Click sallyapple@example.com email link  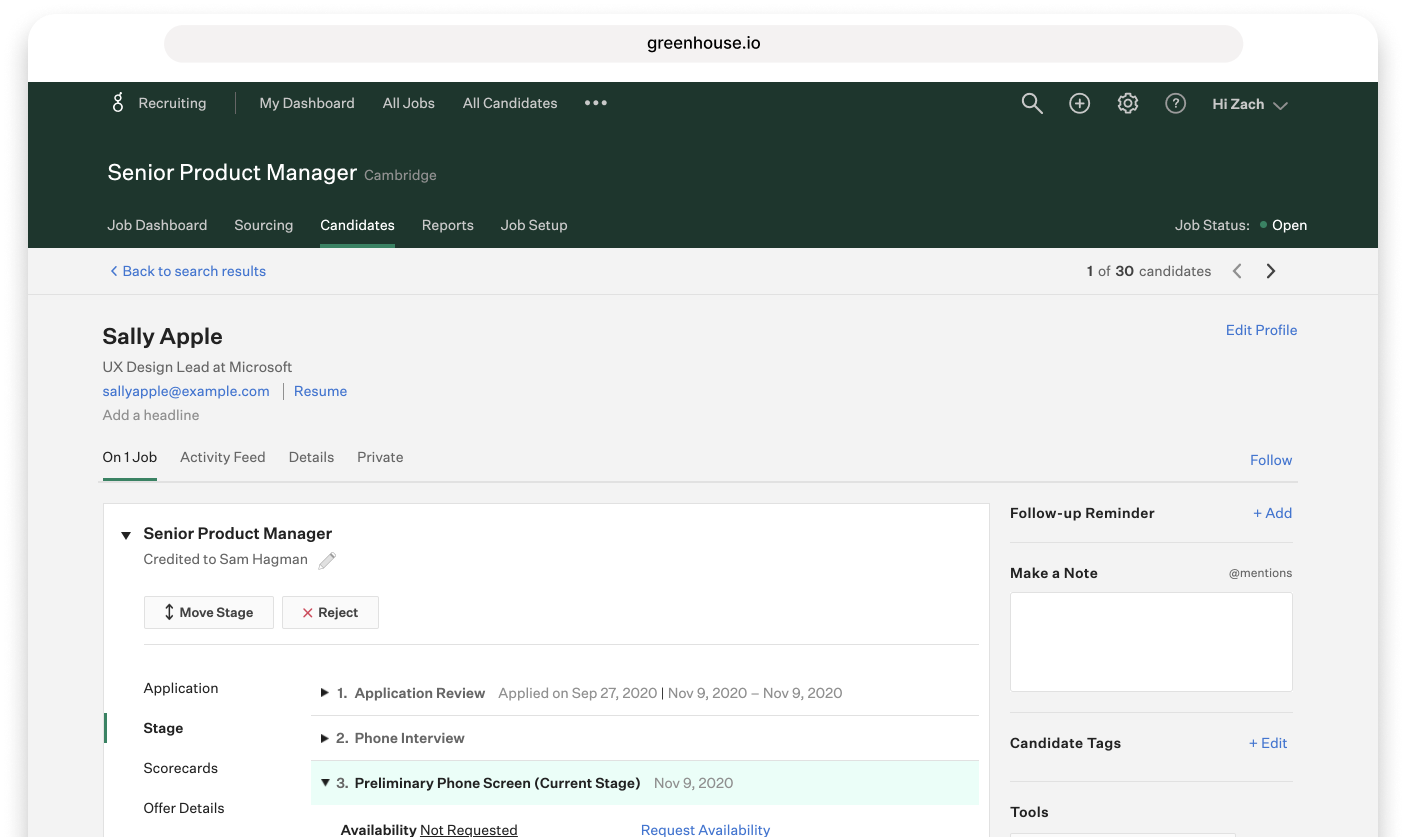[x=186, y=391]
